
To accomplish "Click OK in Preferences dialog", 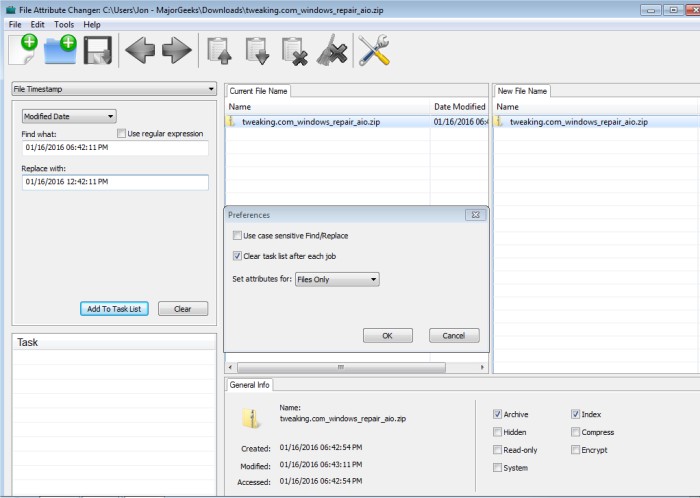I will click(x=388, y=336).
